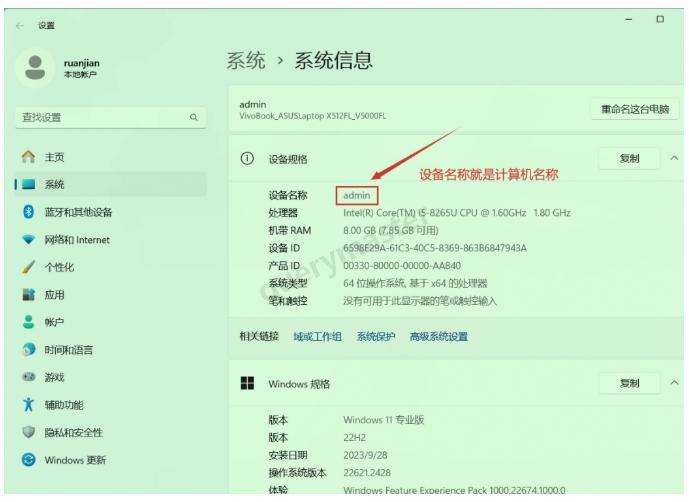Click the network Wi-Fi icon in sidebar
689x502 pixels.
click(x=29, y=240)
